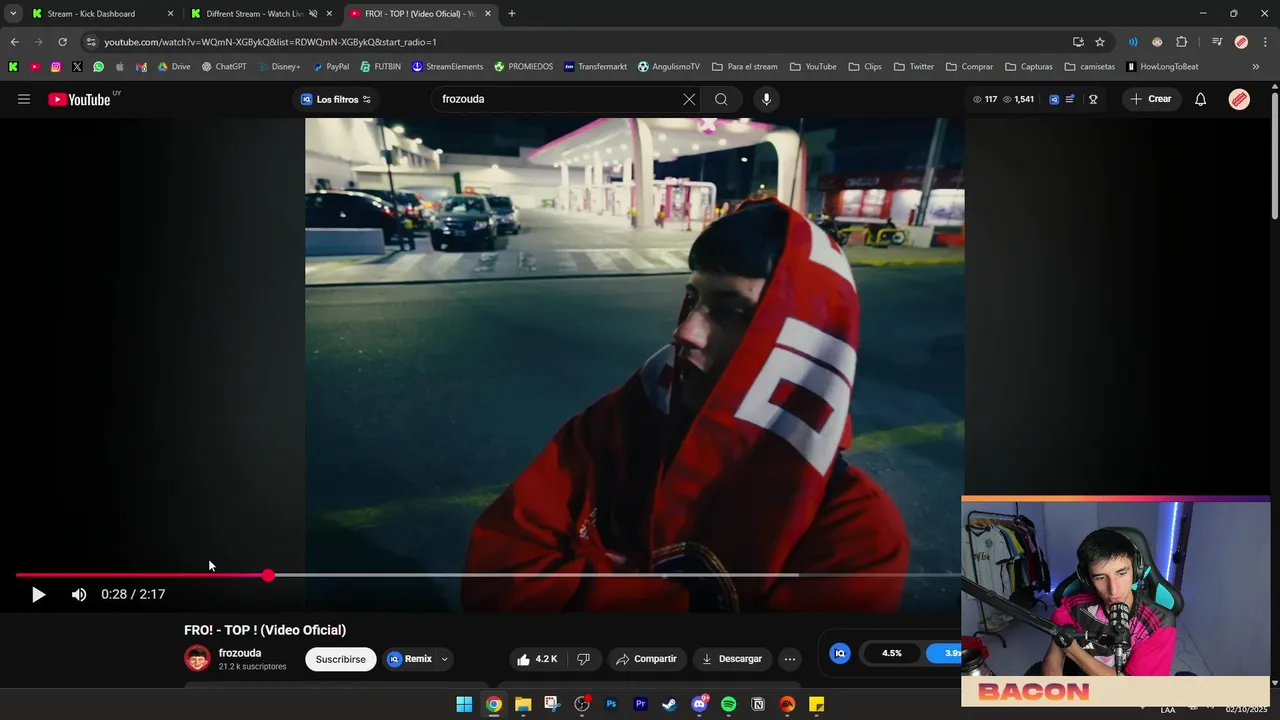Go to YouTube home via logo
Screen dimensions: 1280x720
pos(79,99)
